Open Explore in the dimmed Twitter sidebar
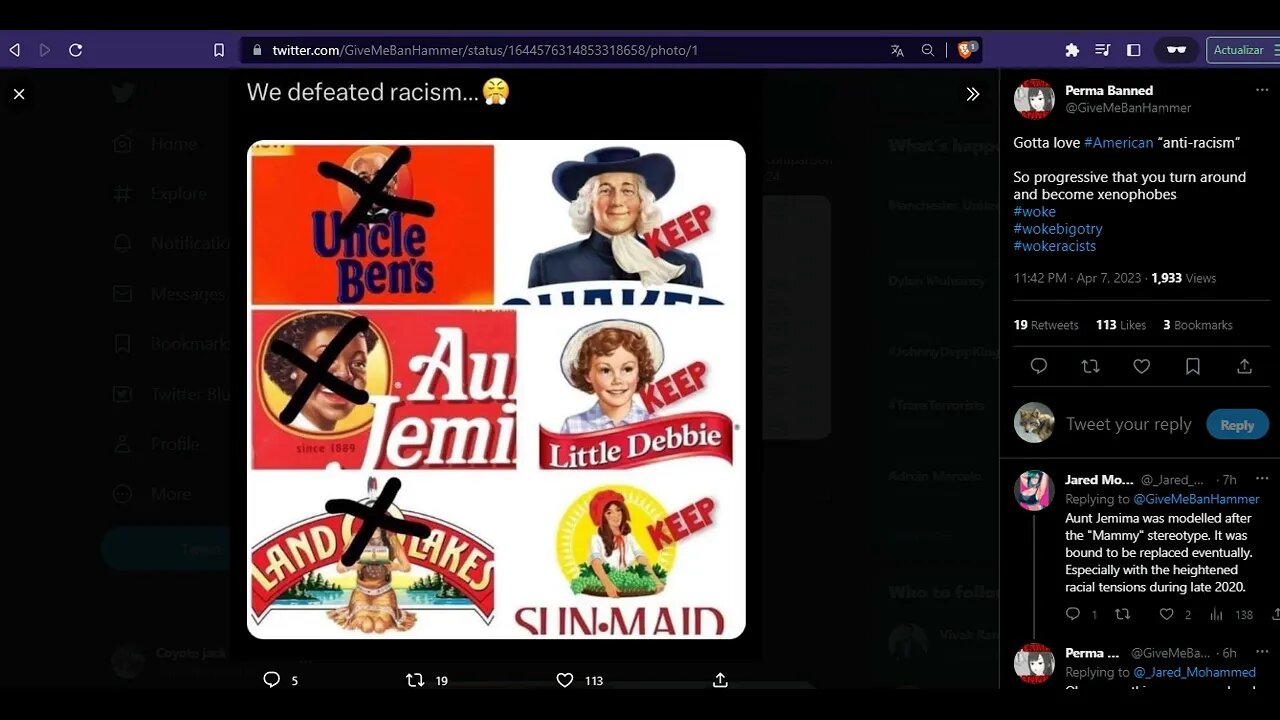The height and width of the screenshot is (720, 1280). [x=160, y=194]
